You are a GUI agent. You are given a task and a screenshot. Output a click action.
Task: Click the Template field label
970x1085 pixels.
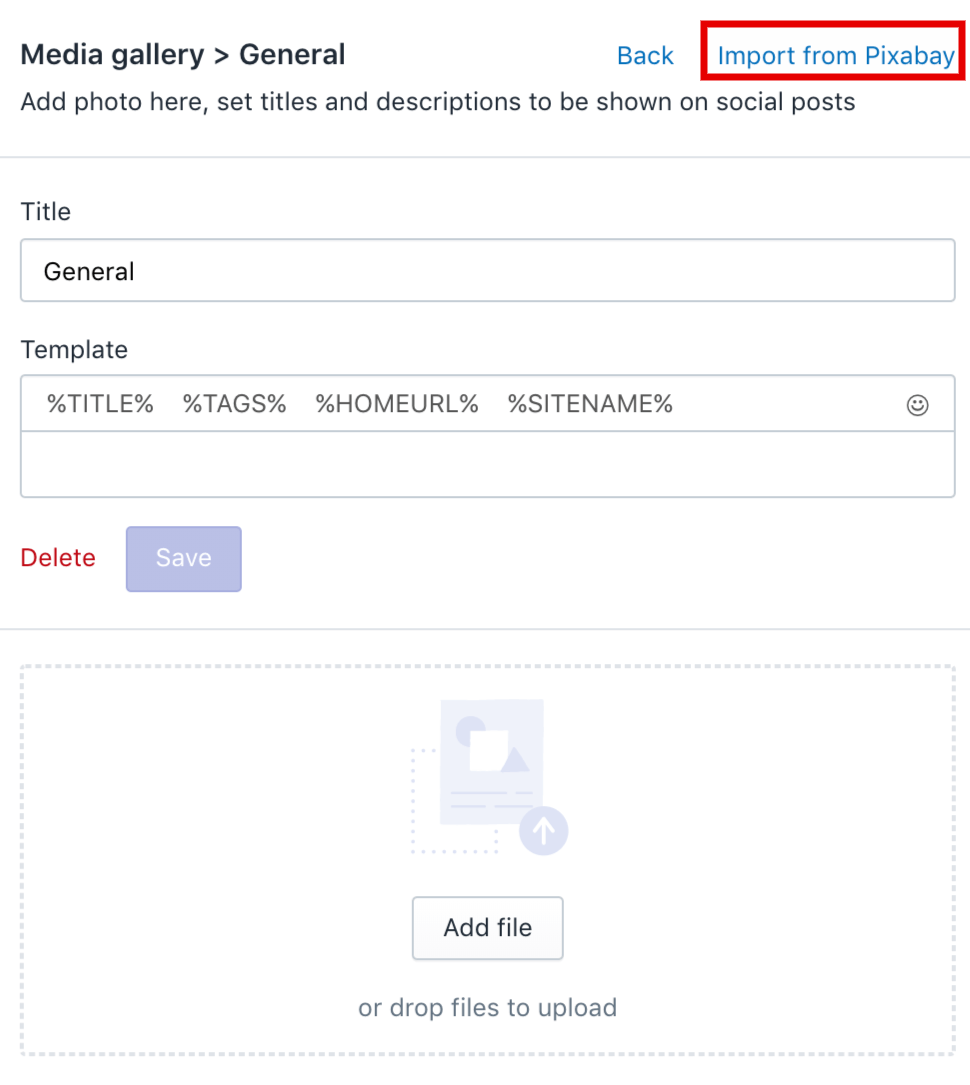click(x=74, y=350)
